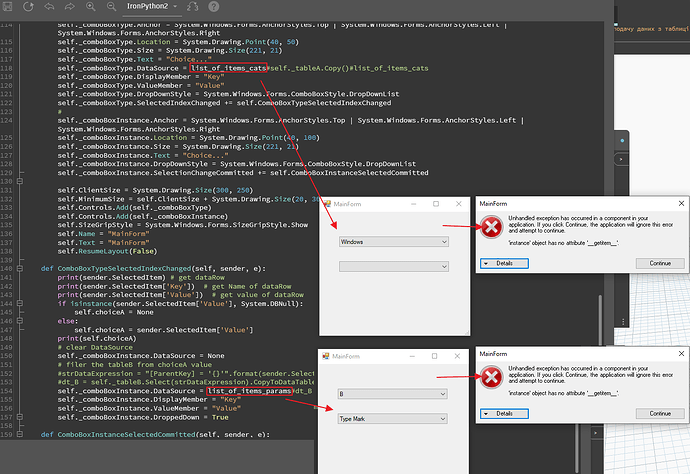The width and height of the screenshot is (690, 474).
Task: Click the comment '# filer the tableB from choiceA value'
Action: (135, 364)
